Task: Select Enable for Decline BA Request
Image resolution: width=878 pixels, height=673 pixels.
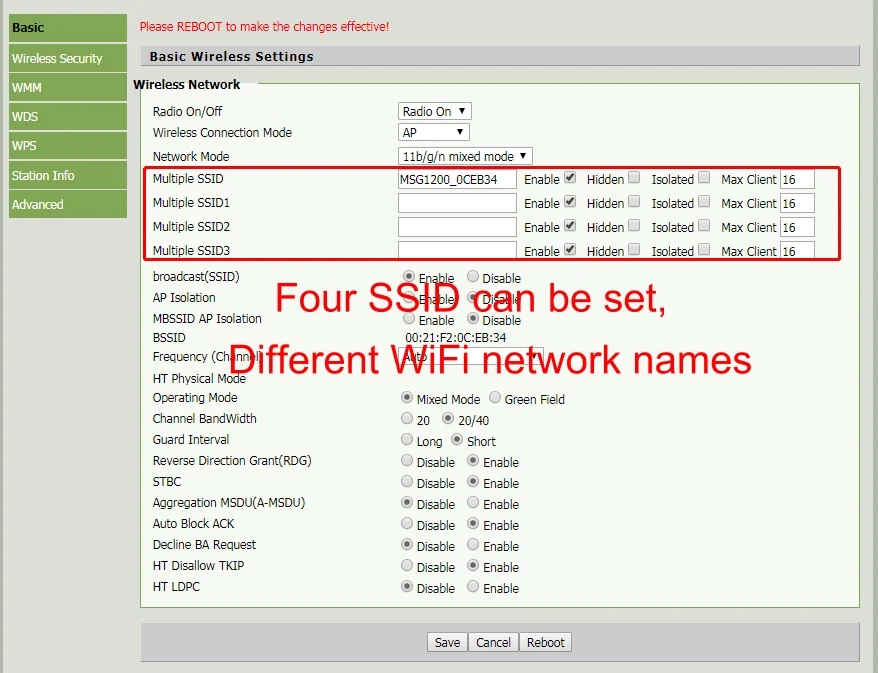Action: [x=473, y=544]
